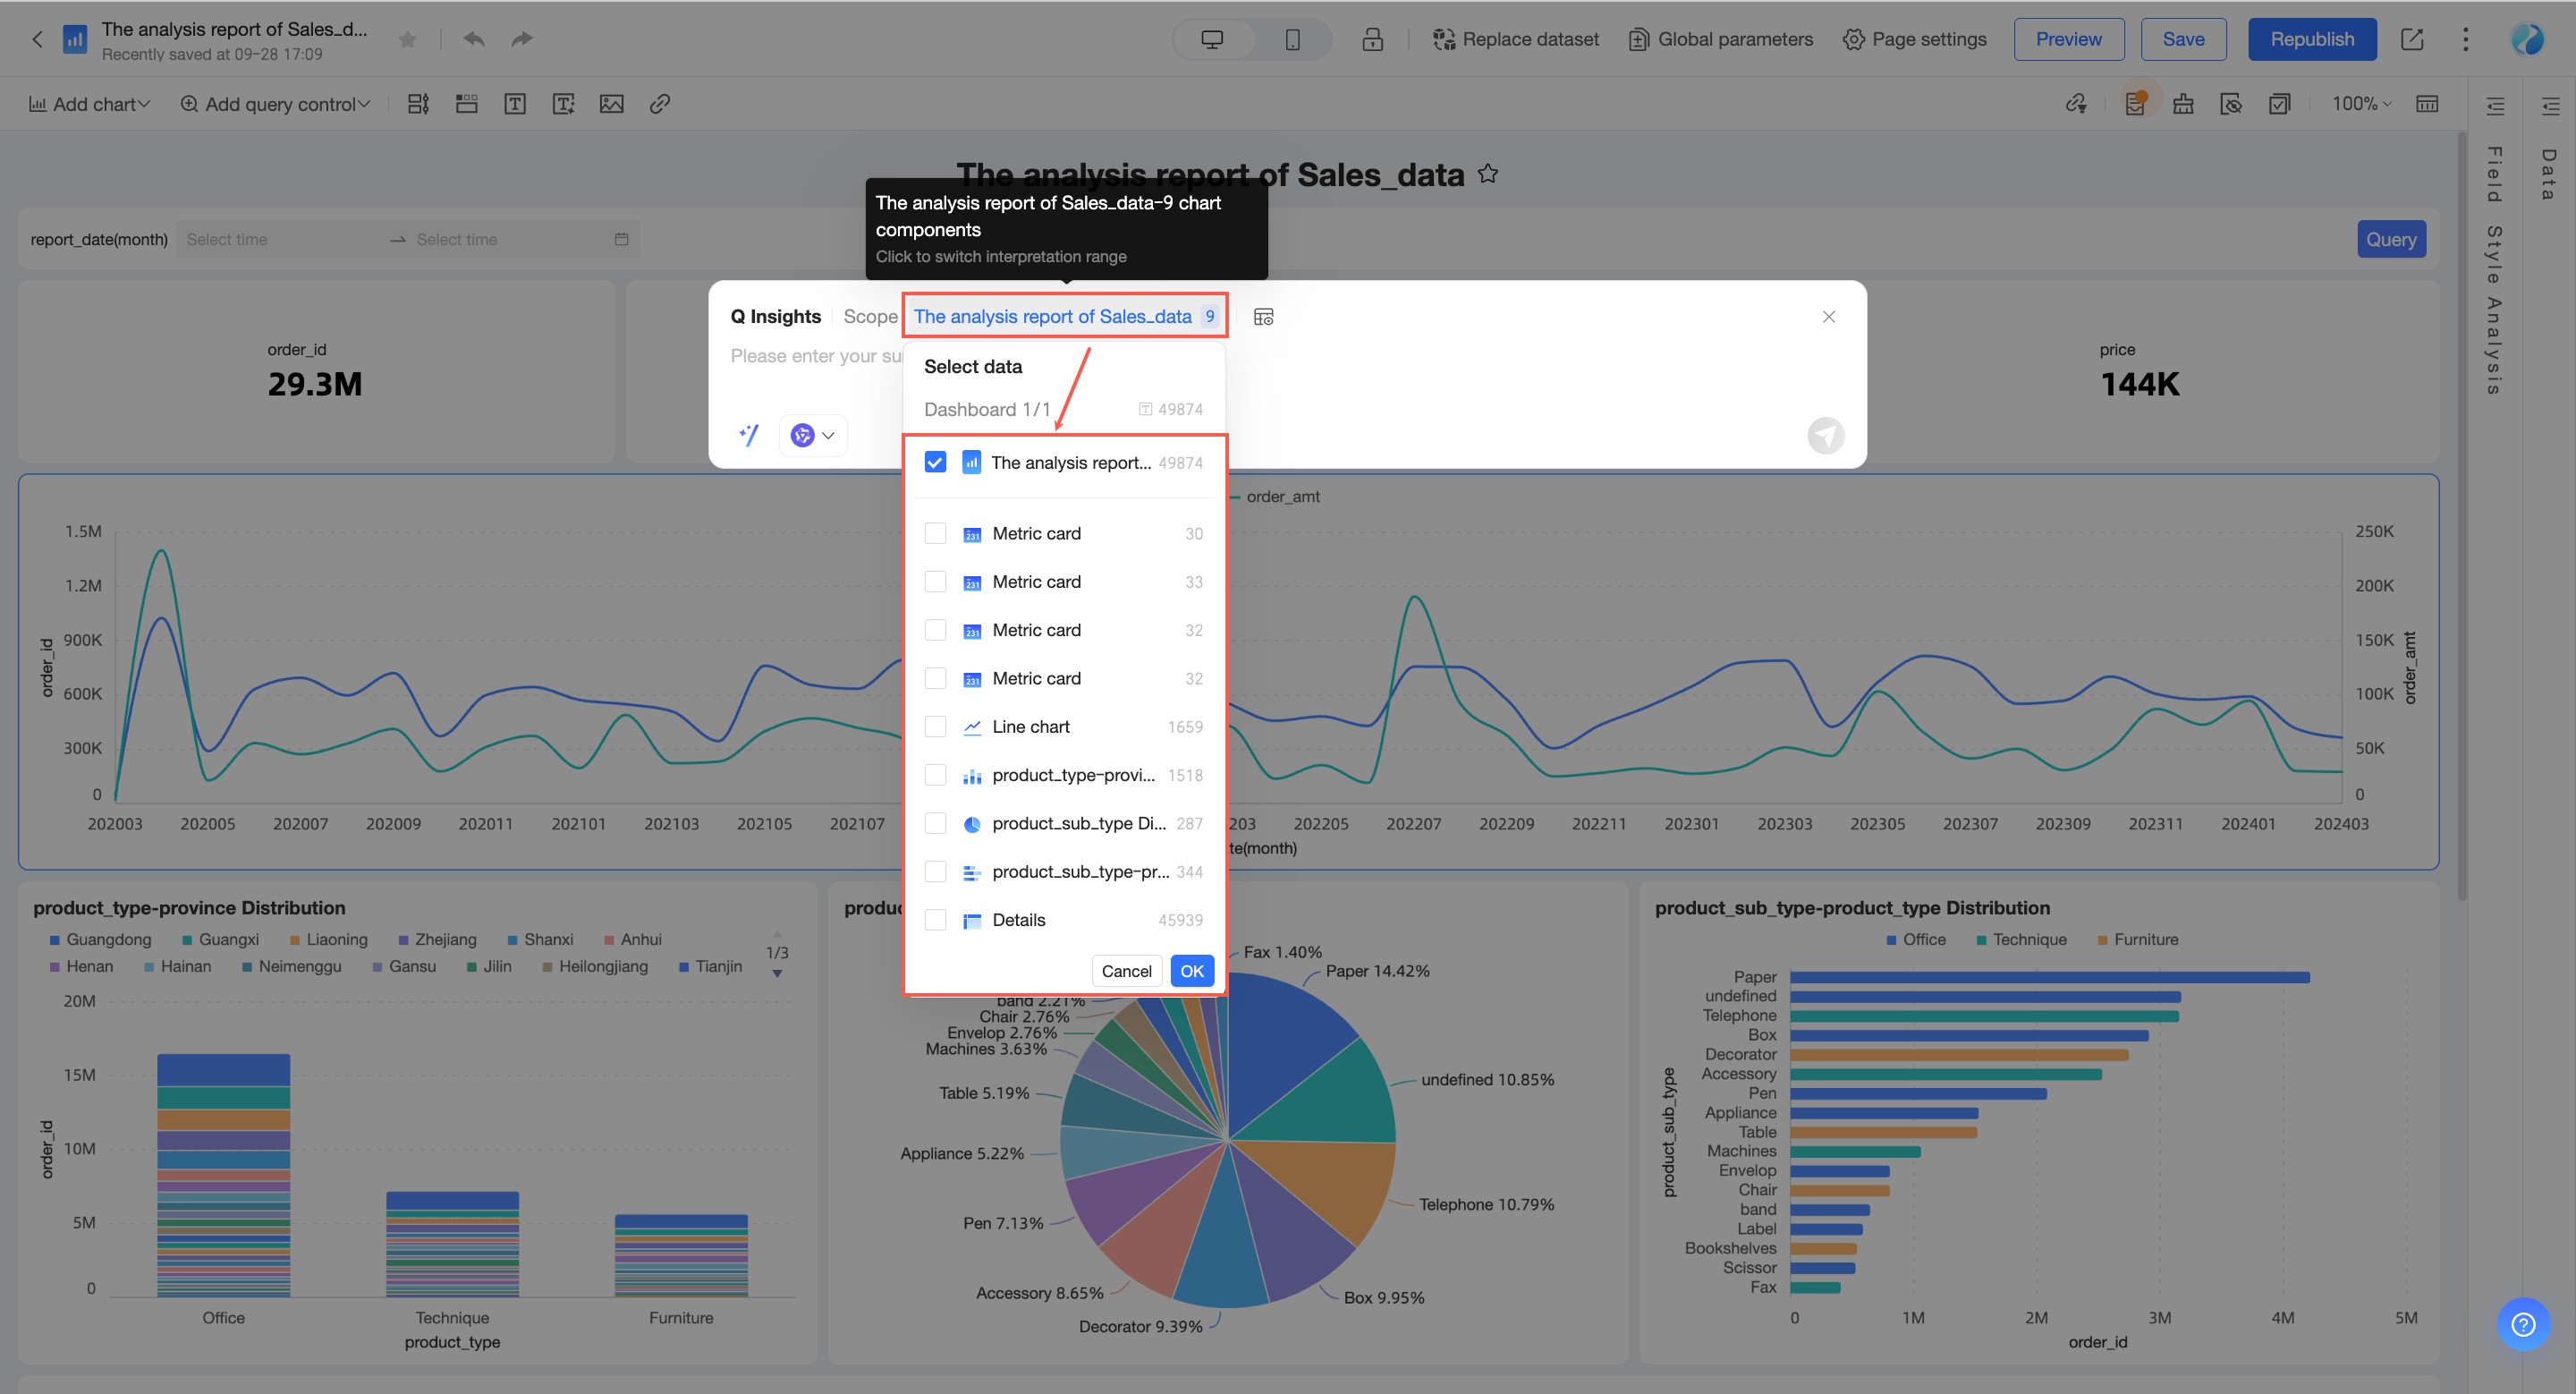Click the Preview button
Viewport: 2576px width, 1394px height.
(2068, 39)
